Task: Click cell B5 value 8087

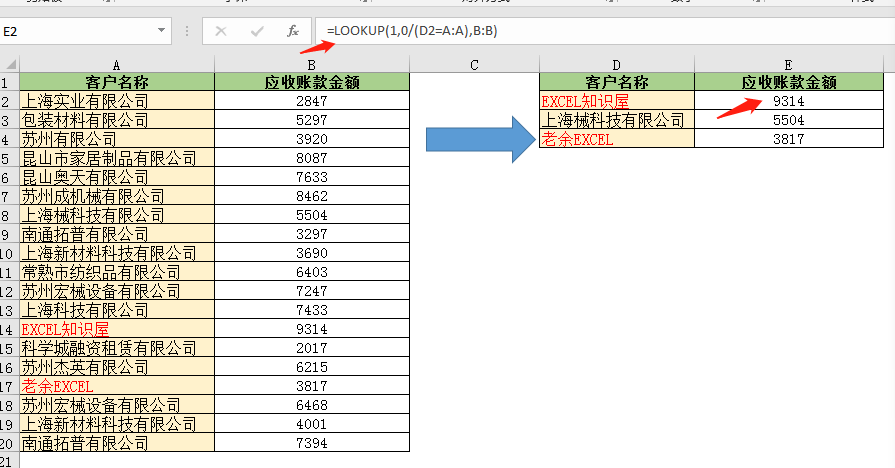Action: tap(312, 158)
